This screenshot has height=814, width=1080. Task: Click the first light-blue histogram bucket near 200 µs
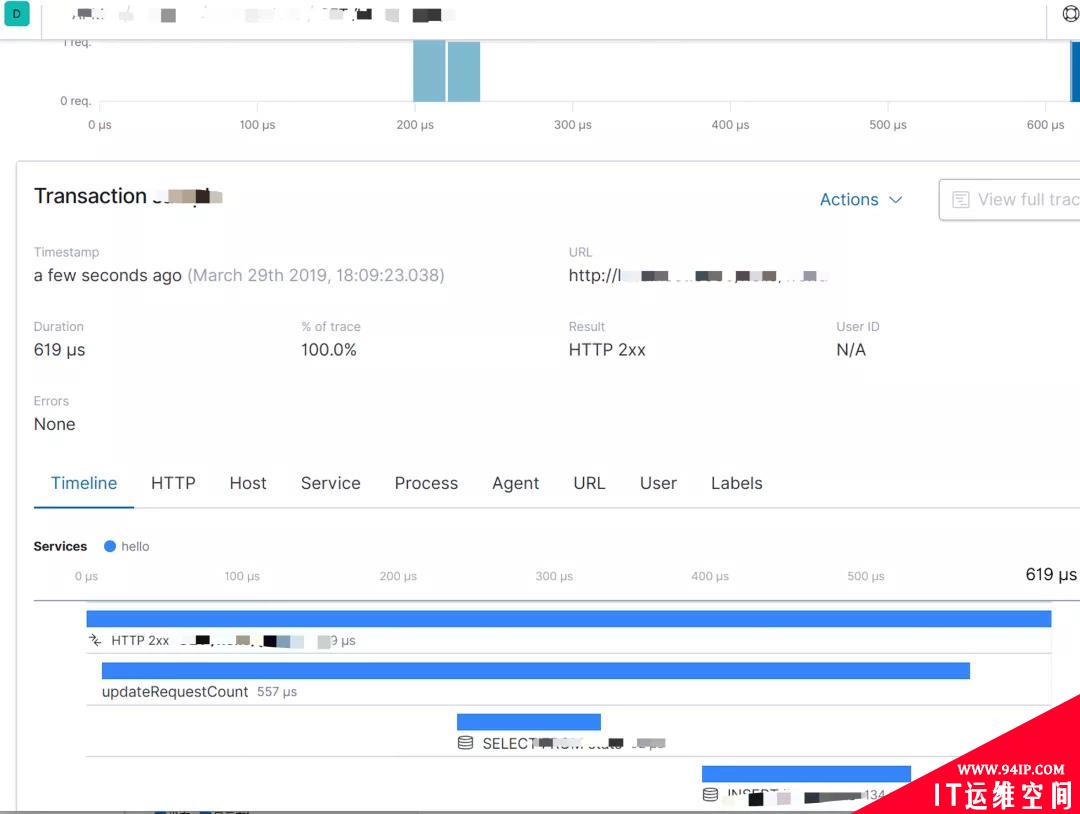tap(429, 72)
